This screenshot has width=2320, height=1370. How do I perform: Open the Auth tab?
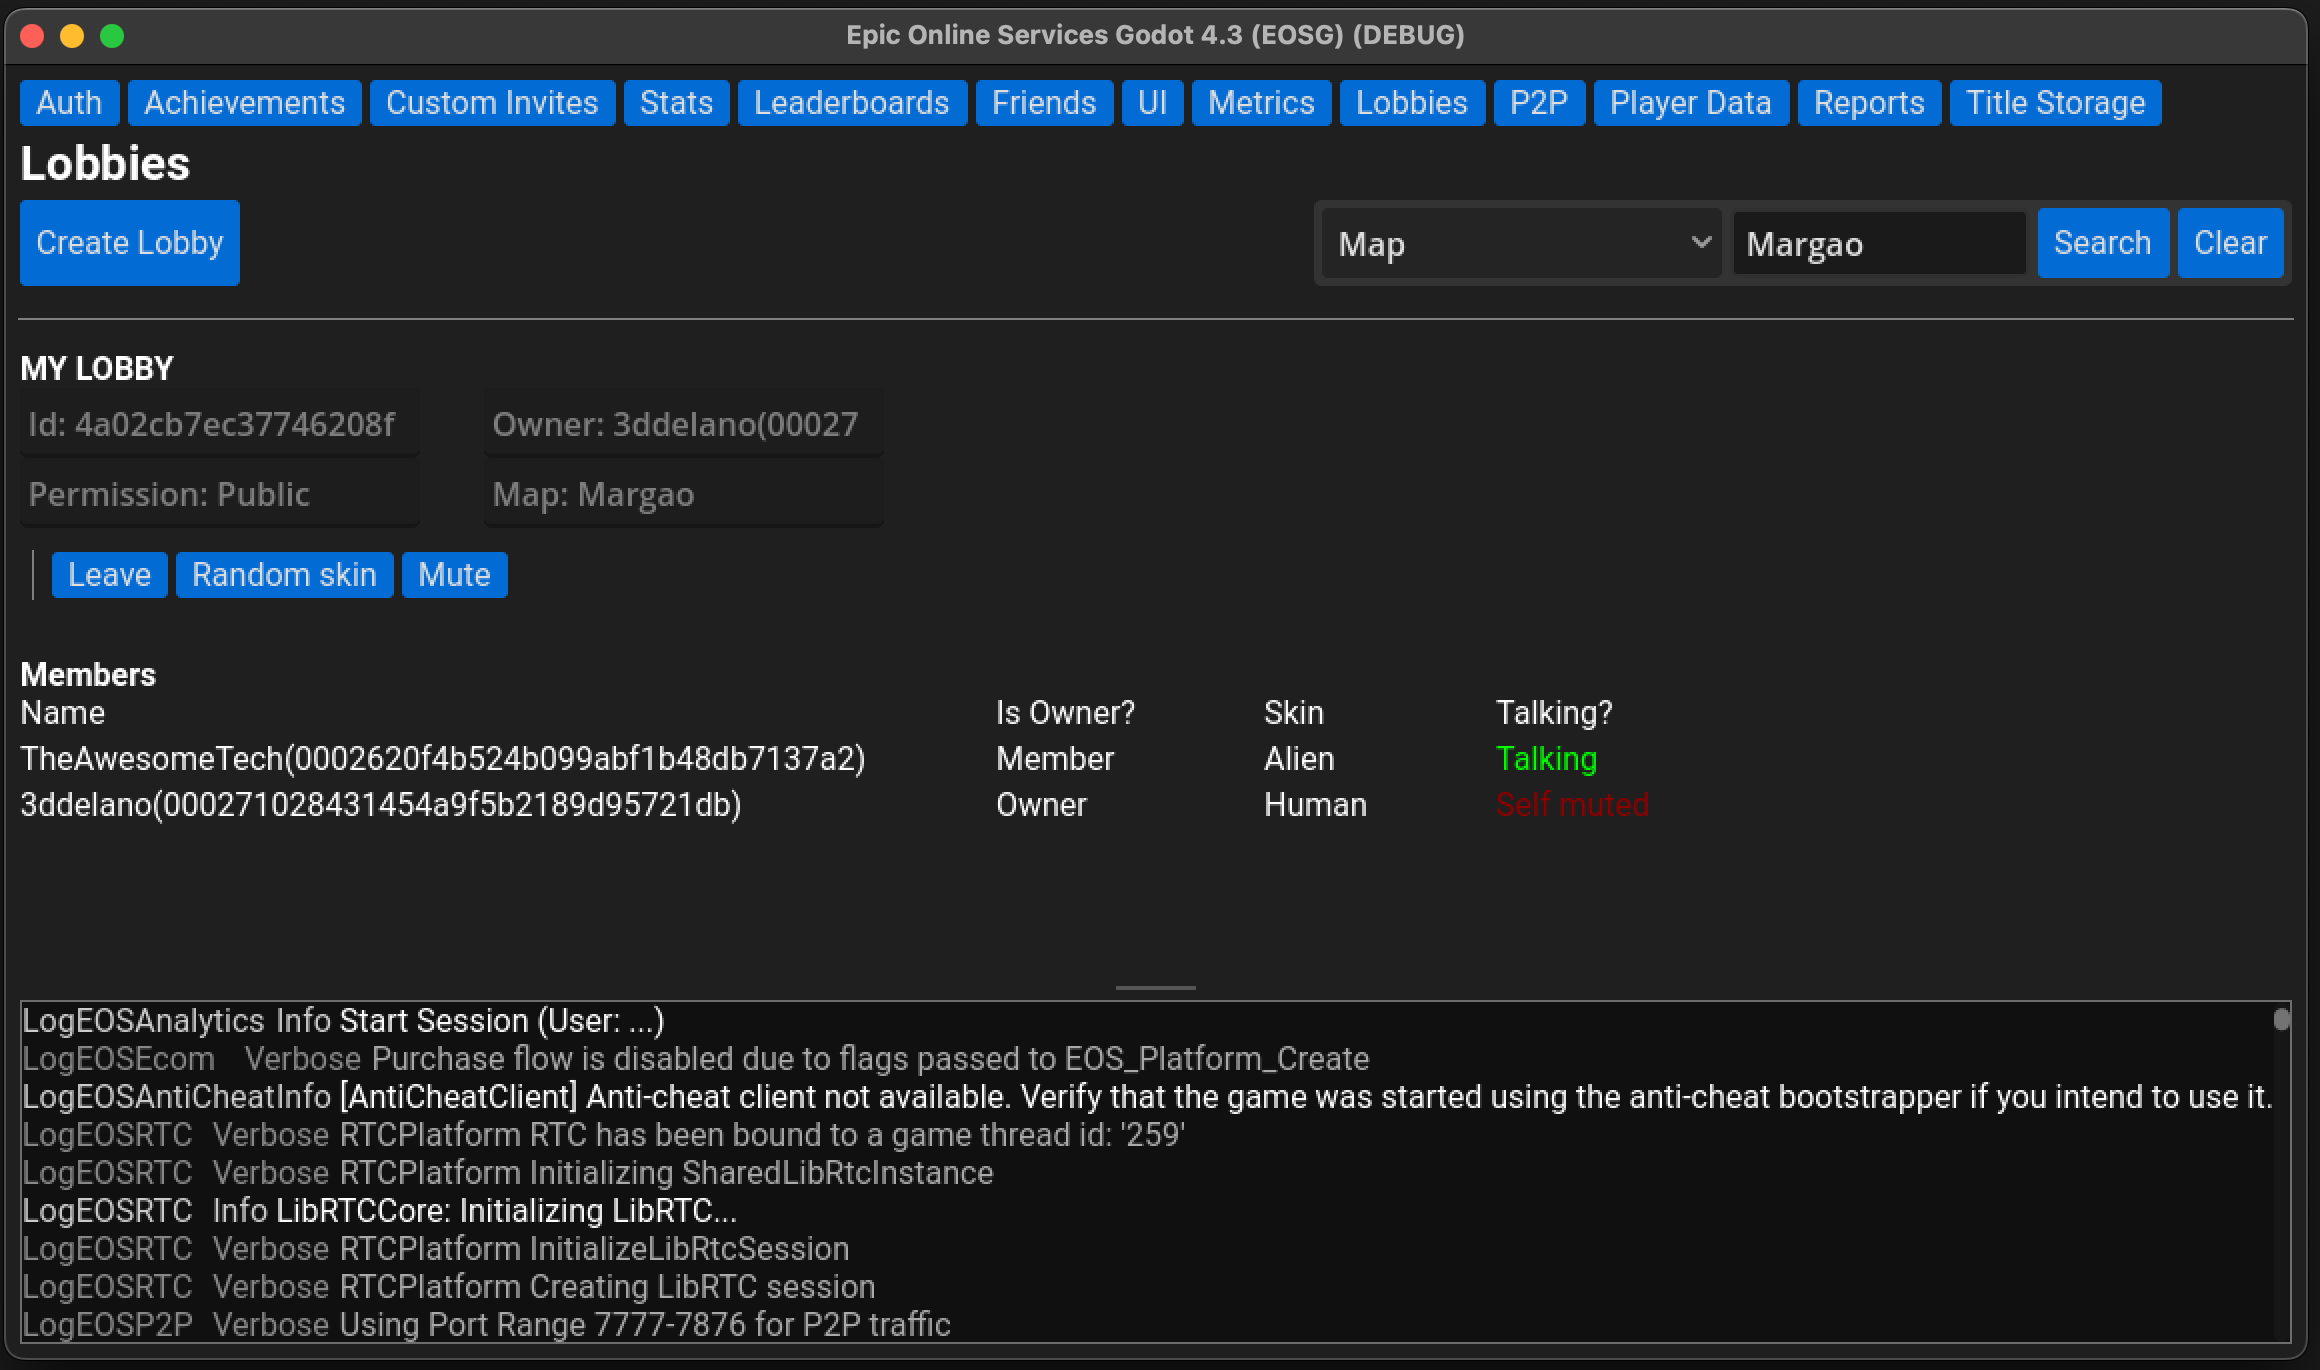(69, 103)
